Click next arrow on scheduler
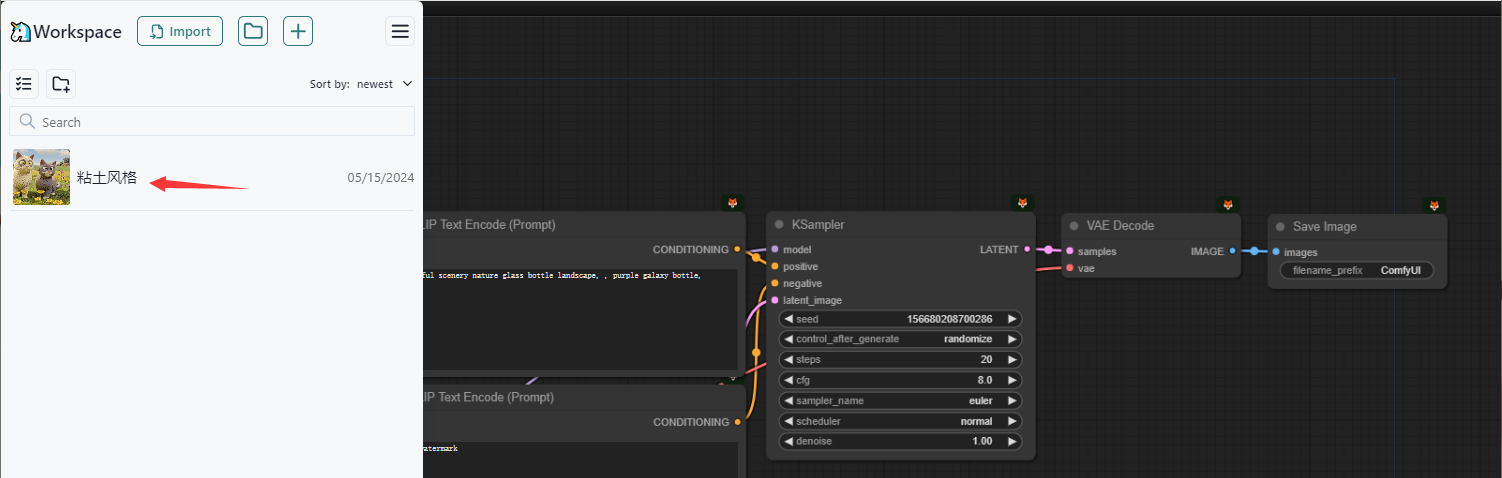 (1012, 421)
